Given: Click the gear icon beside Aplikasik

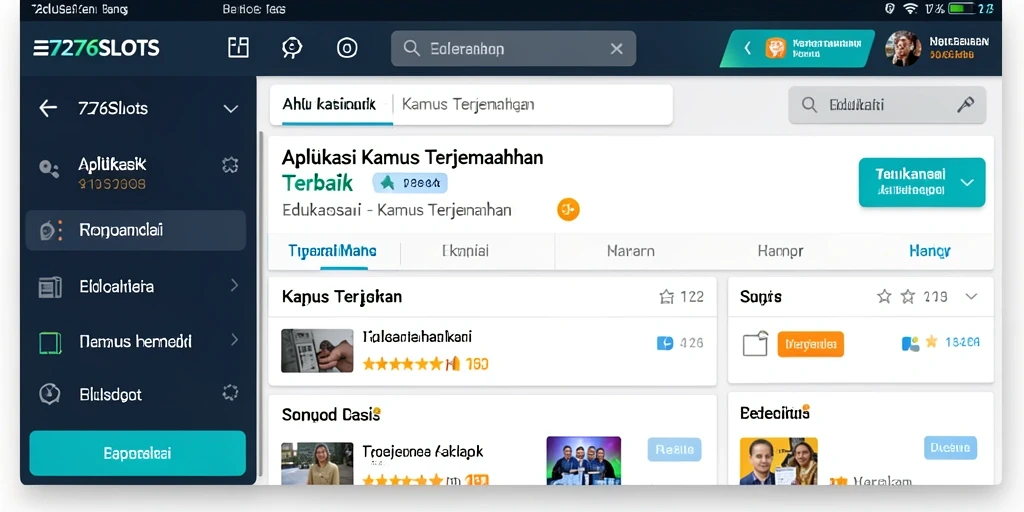Looking at the screenshot, I should pyautogui.click(x=230, y=165).
